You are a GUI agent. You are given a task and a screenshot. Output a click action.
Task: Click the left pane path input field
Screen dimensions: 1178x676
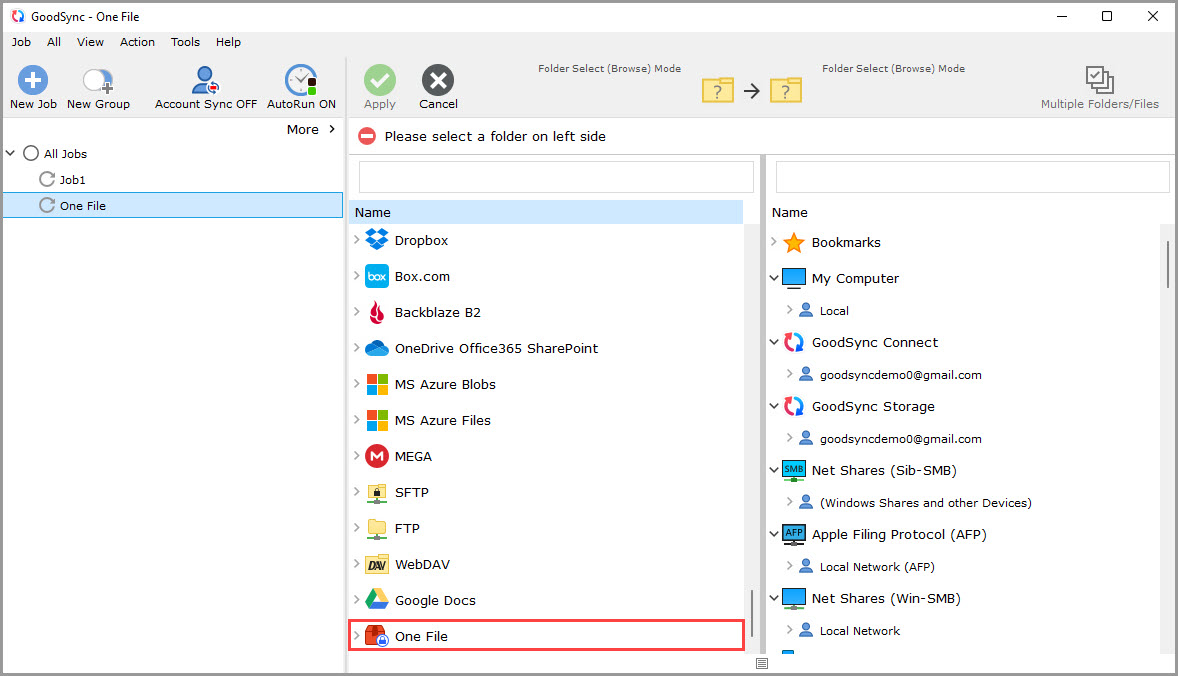click(556, 177)
